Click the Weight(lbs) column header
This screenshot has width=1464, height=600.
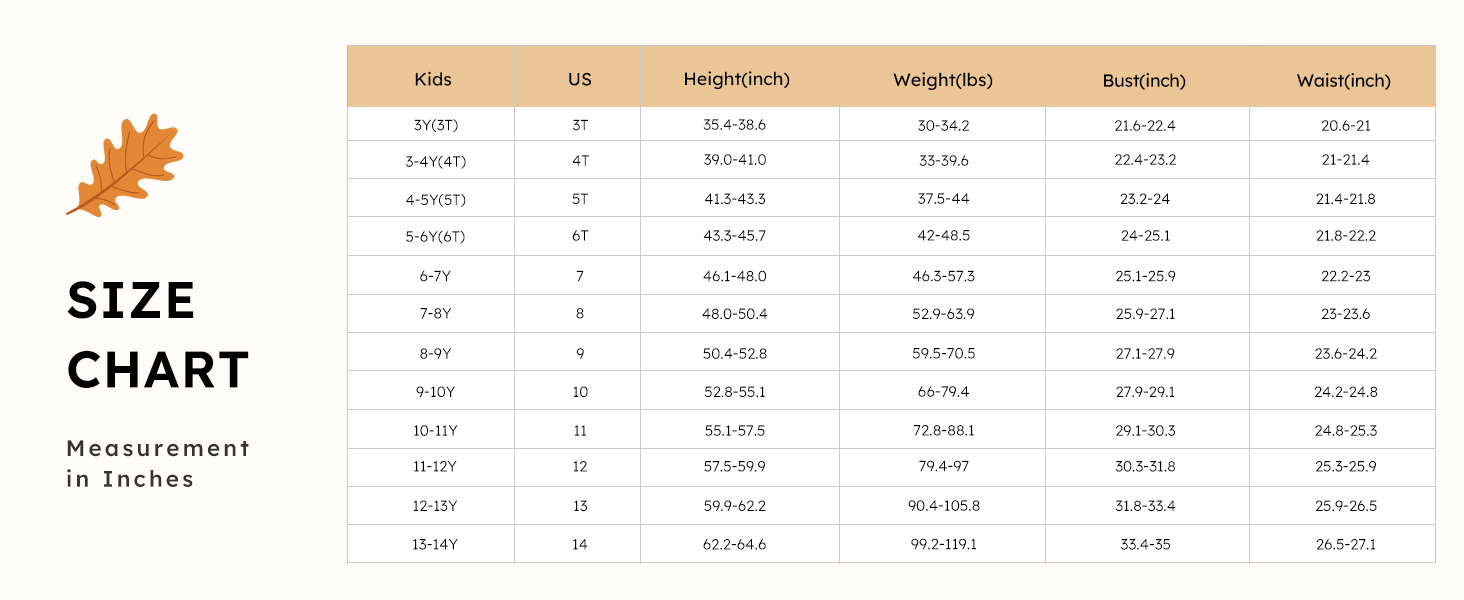click(943, 80)
